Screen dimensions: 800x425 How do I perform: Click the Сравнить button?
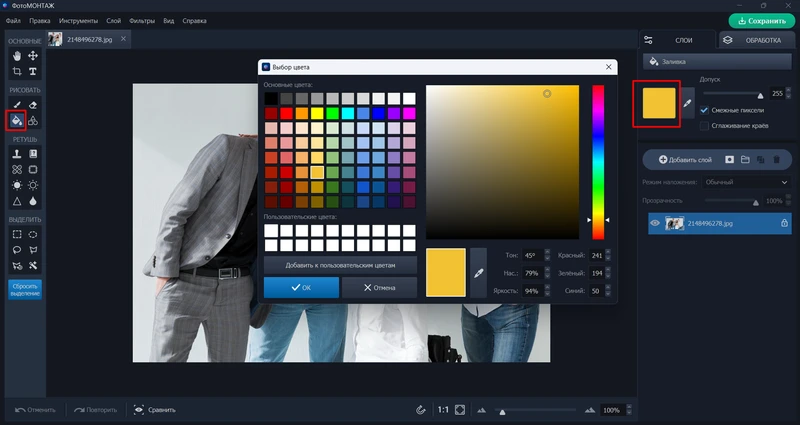click(155, 410)
